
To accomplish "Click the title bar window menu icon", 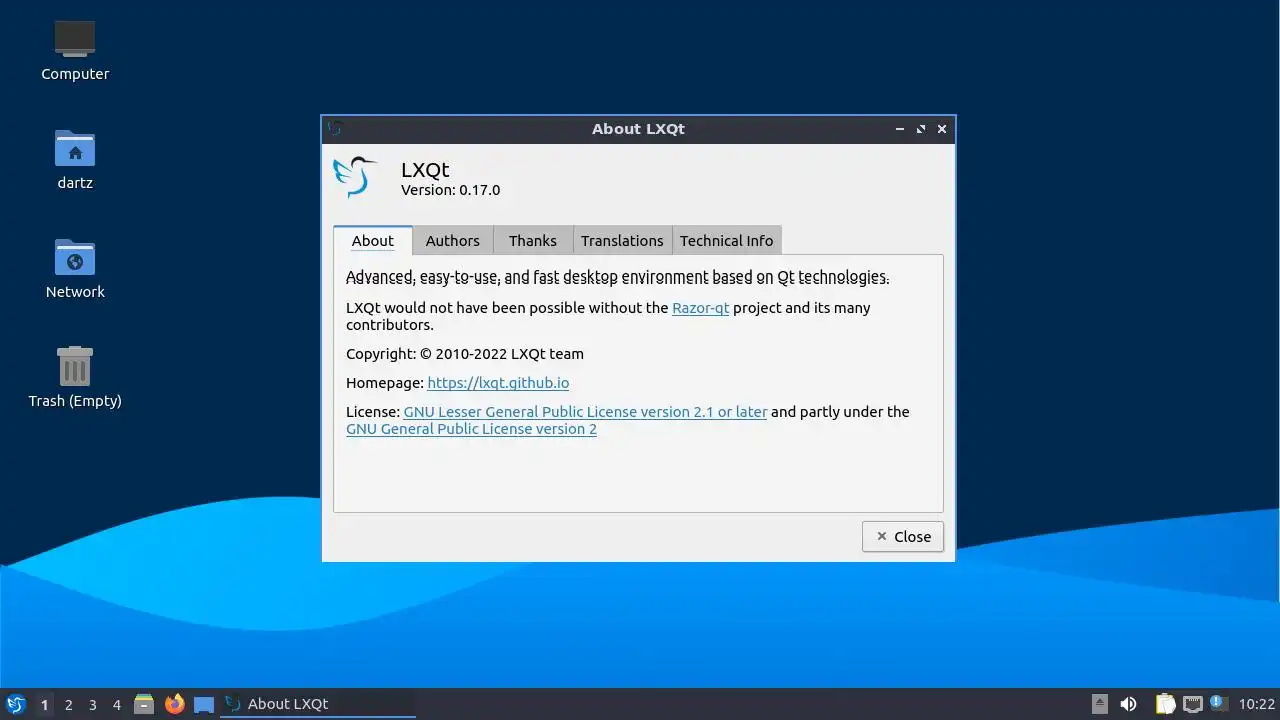I will [335, 128].
